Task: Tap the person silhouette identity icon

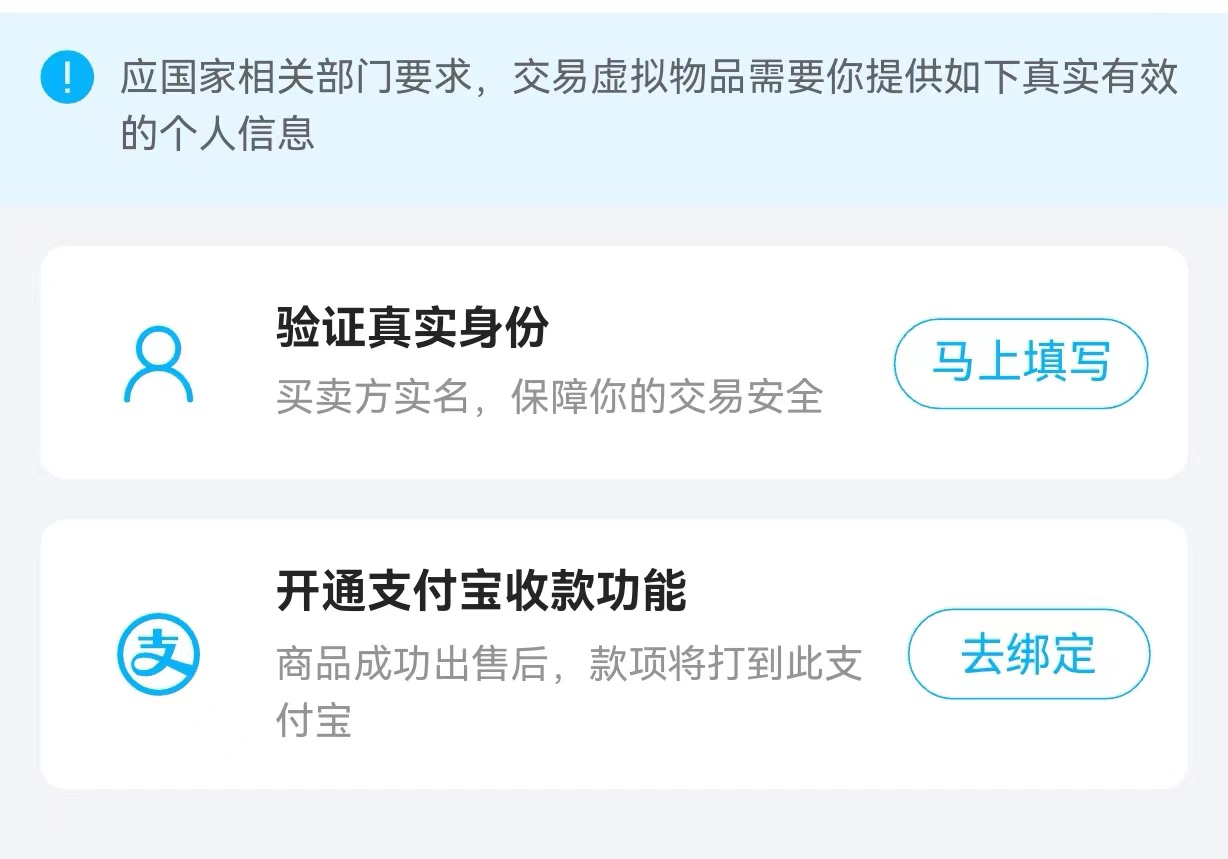Action: 158,365
